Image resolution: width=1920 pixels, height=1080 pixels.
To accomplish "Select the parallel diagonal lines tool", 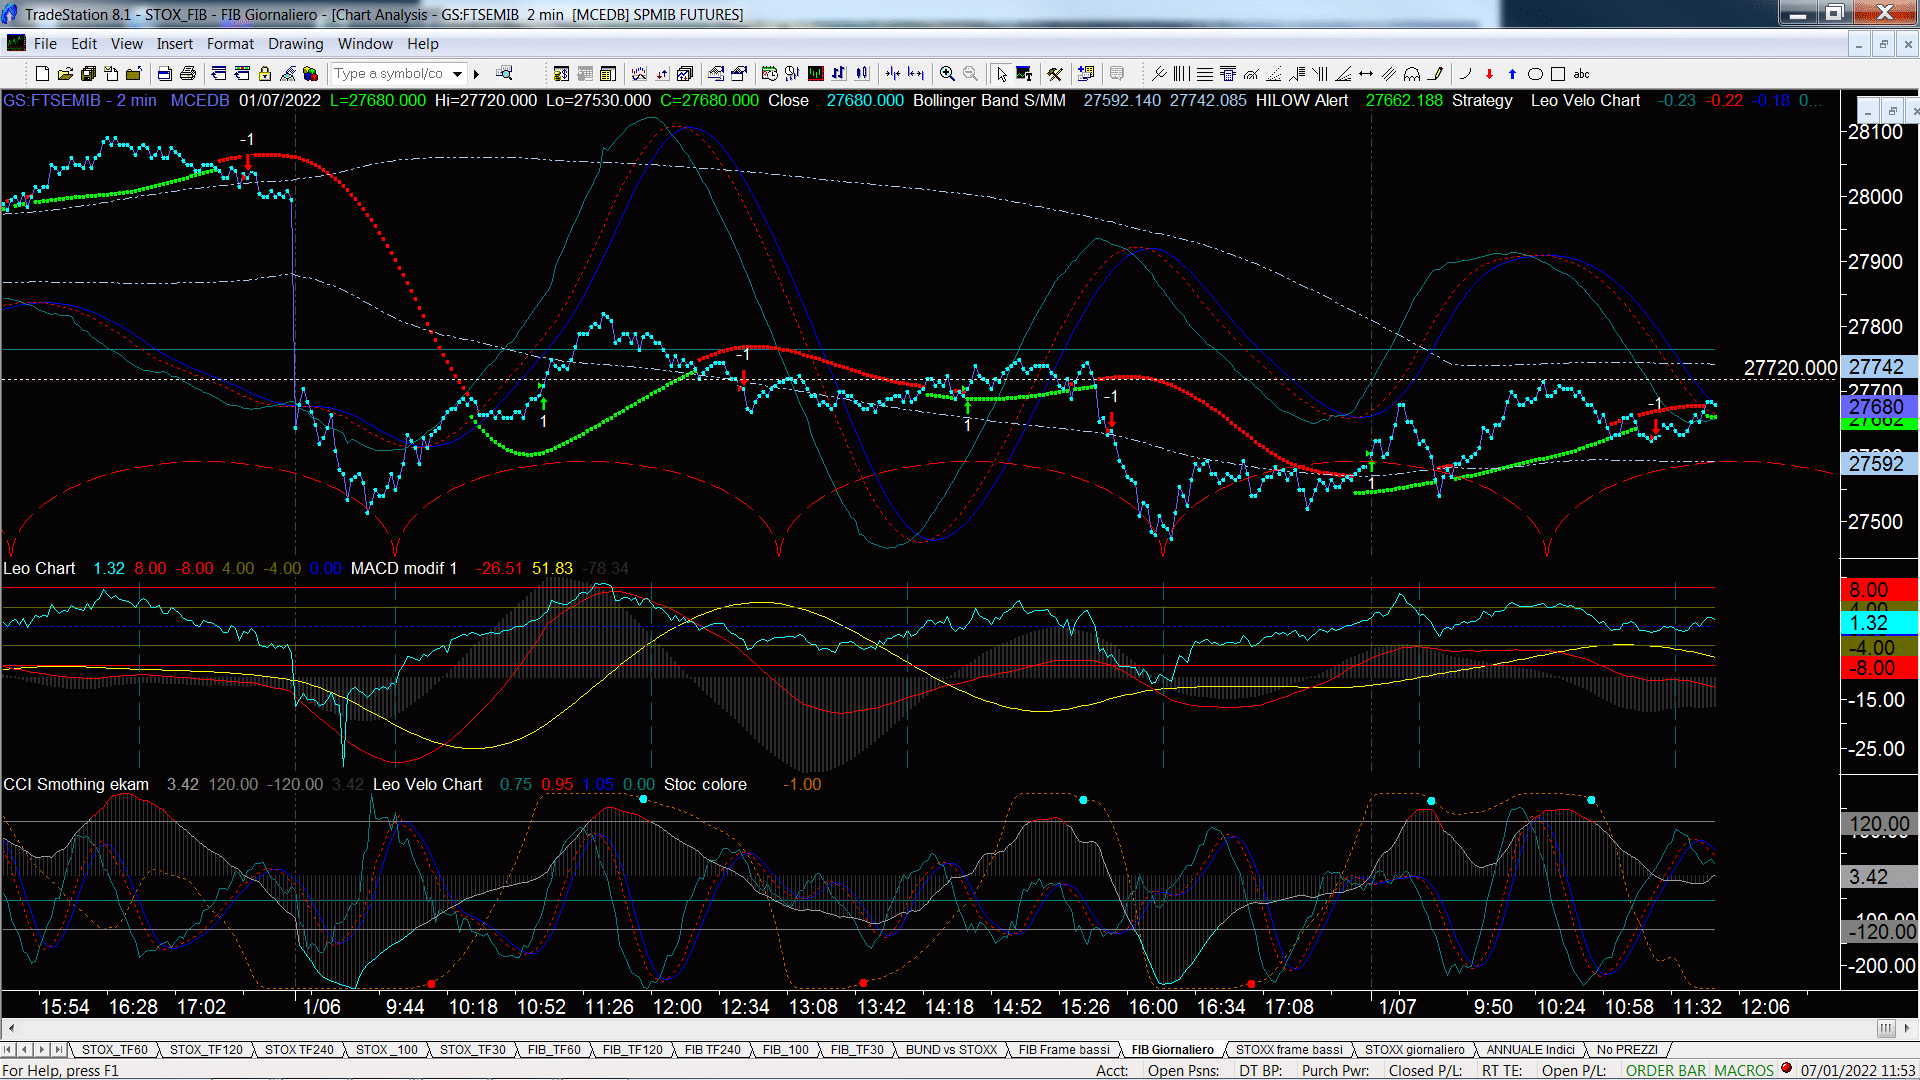I will coord(1389,73).
